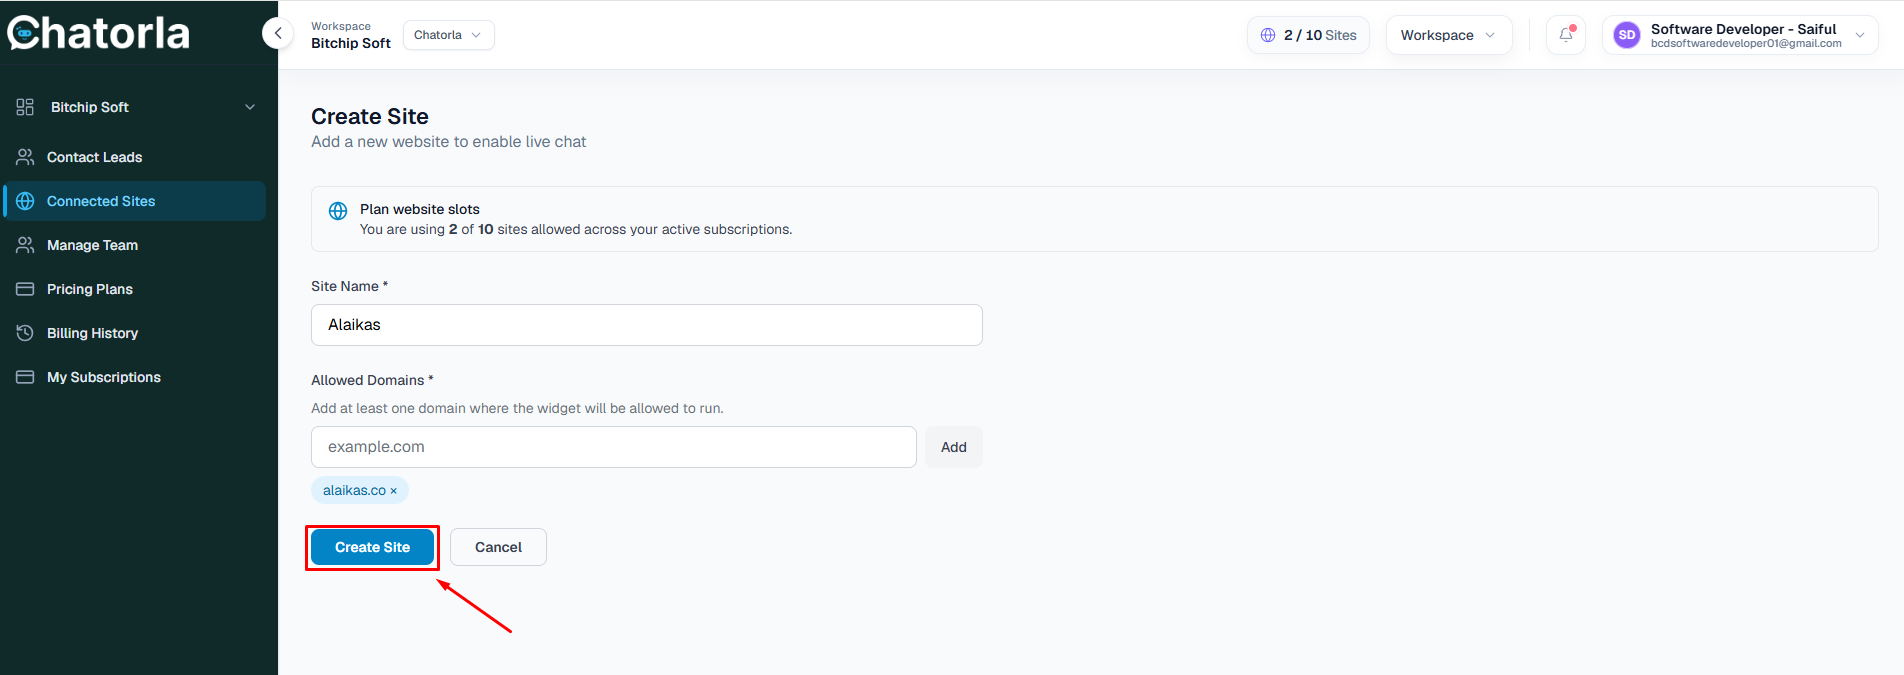Click user email bcdsoftwaredeveloper01@gmail.com
Image resolution: width=1904 pixels, height=675 pixels.
click(1746, 44)
